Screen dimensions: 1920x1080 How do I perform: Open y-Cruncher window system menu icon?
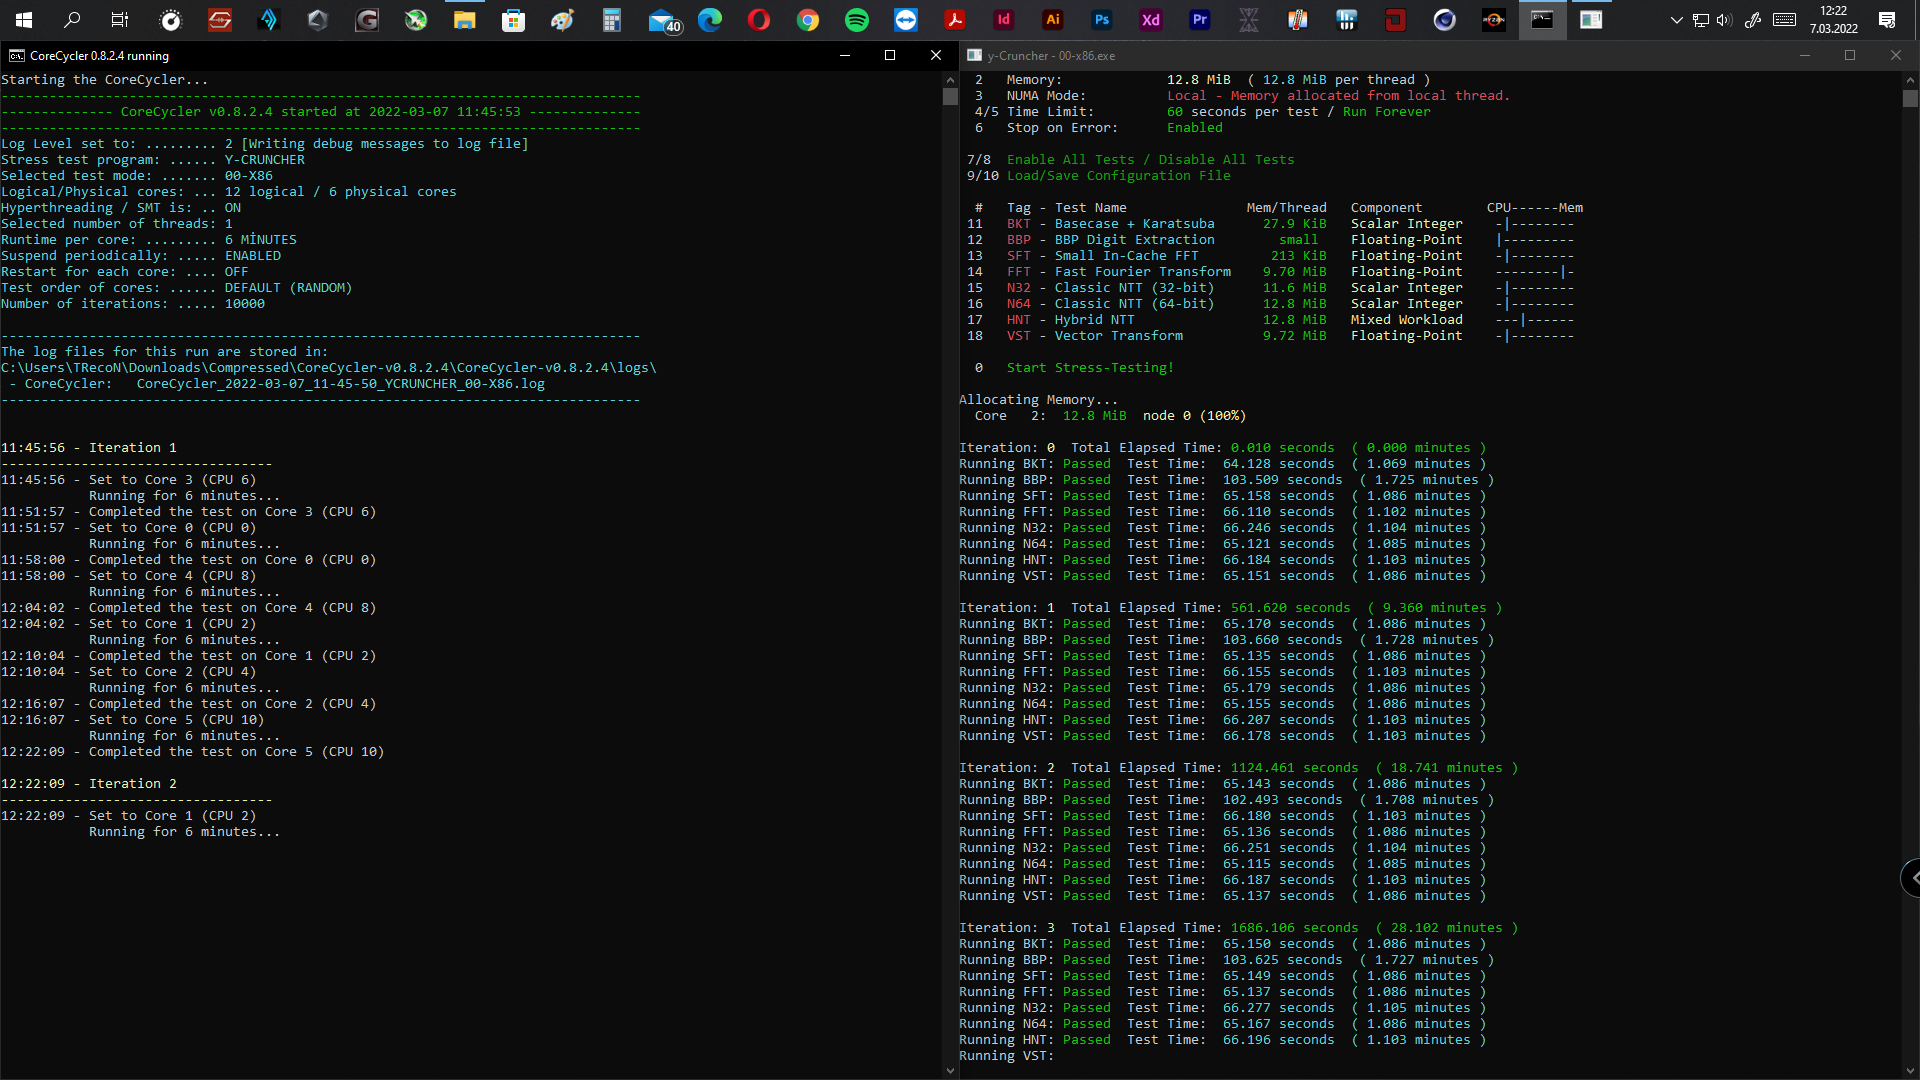click(x=974, y=56)
